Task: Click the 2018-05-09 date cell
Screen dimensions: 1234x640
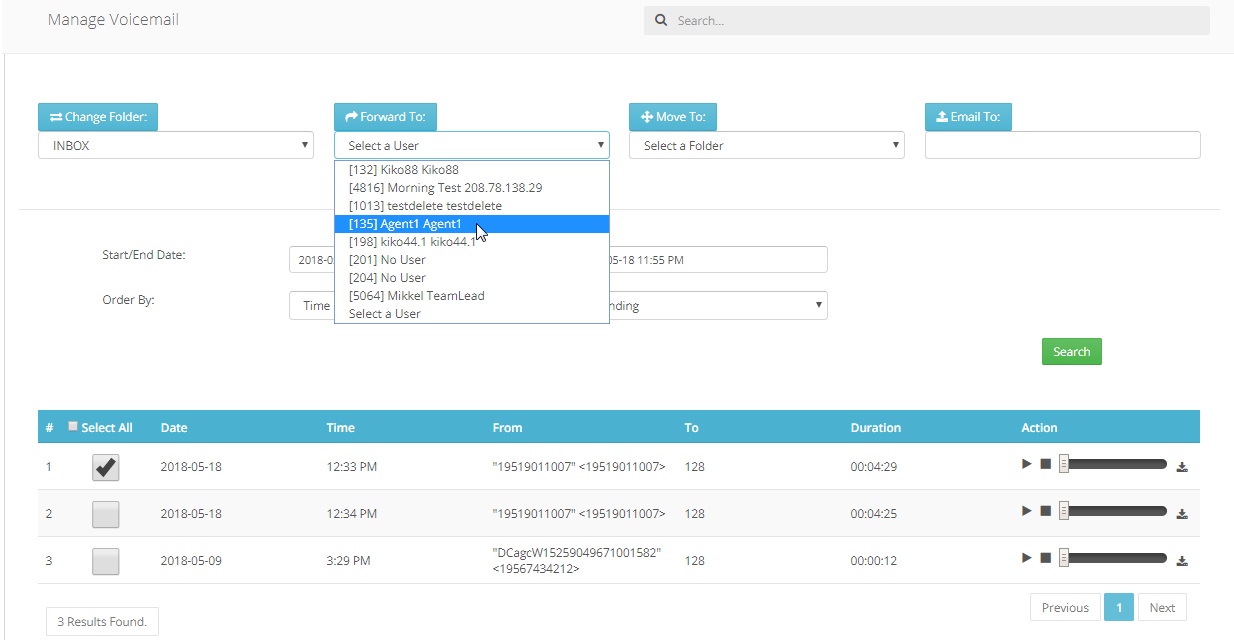Action: click(x=191, y=561)
